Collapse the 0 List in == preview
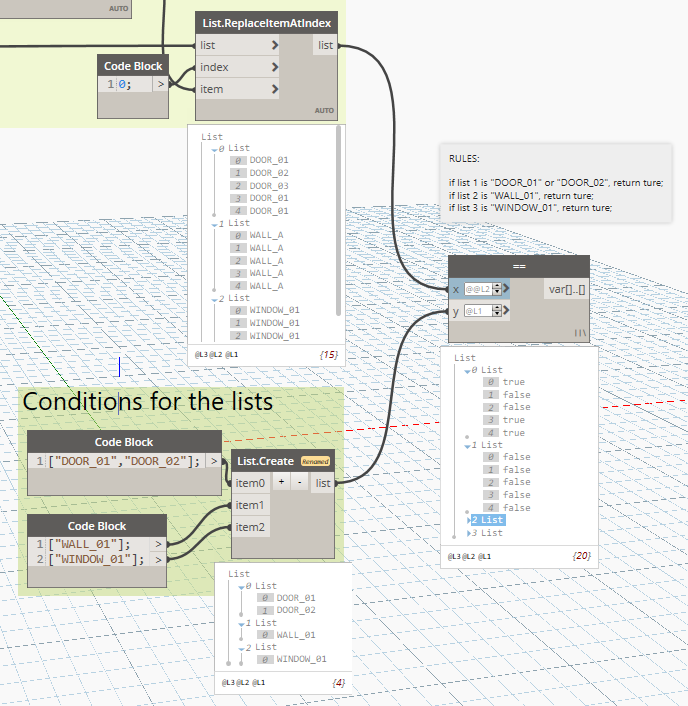 (467, 371)
